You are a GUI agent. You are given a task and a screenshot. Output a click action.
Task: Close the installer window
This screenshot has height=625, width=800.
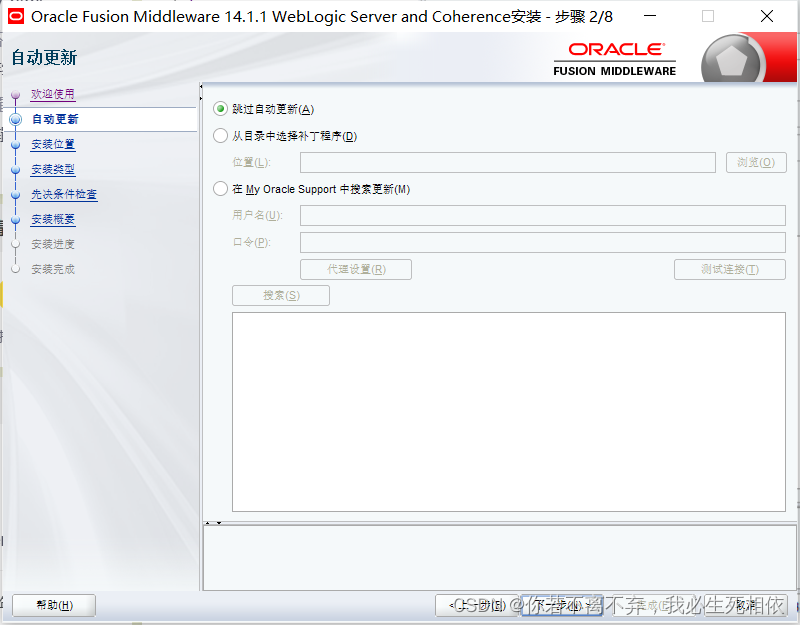point(767,16)
